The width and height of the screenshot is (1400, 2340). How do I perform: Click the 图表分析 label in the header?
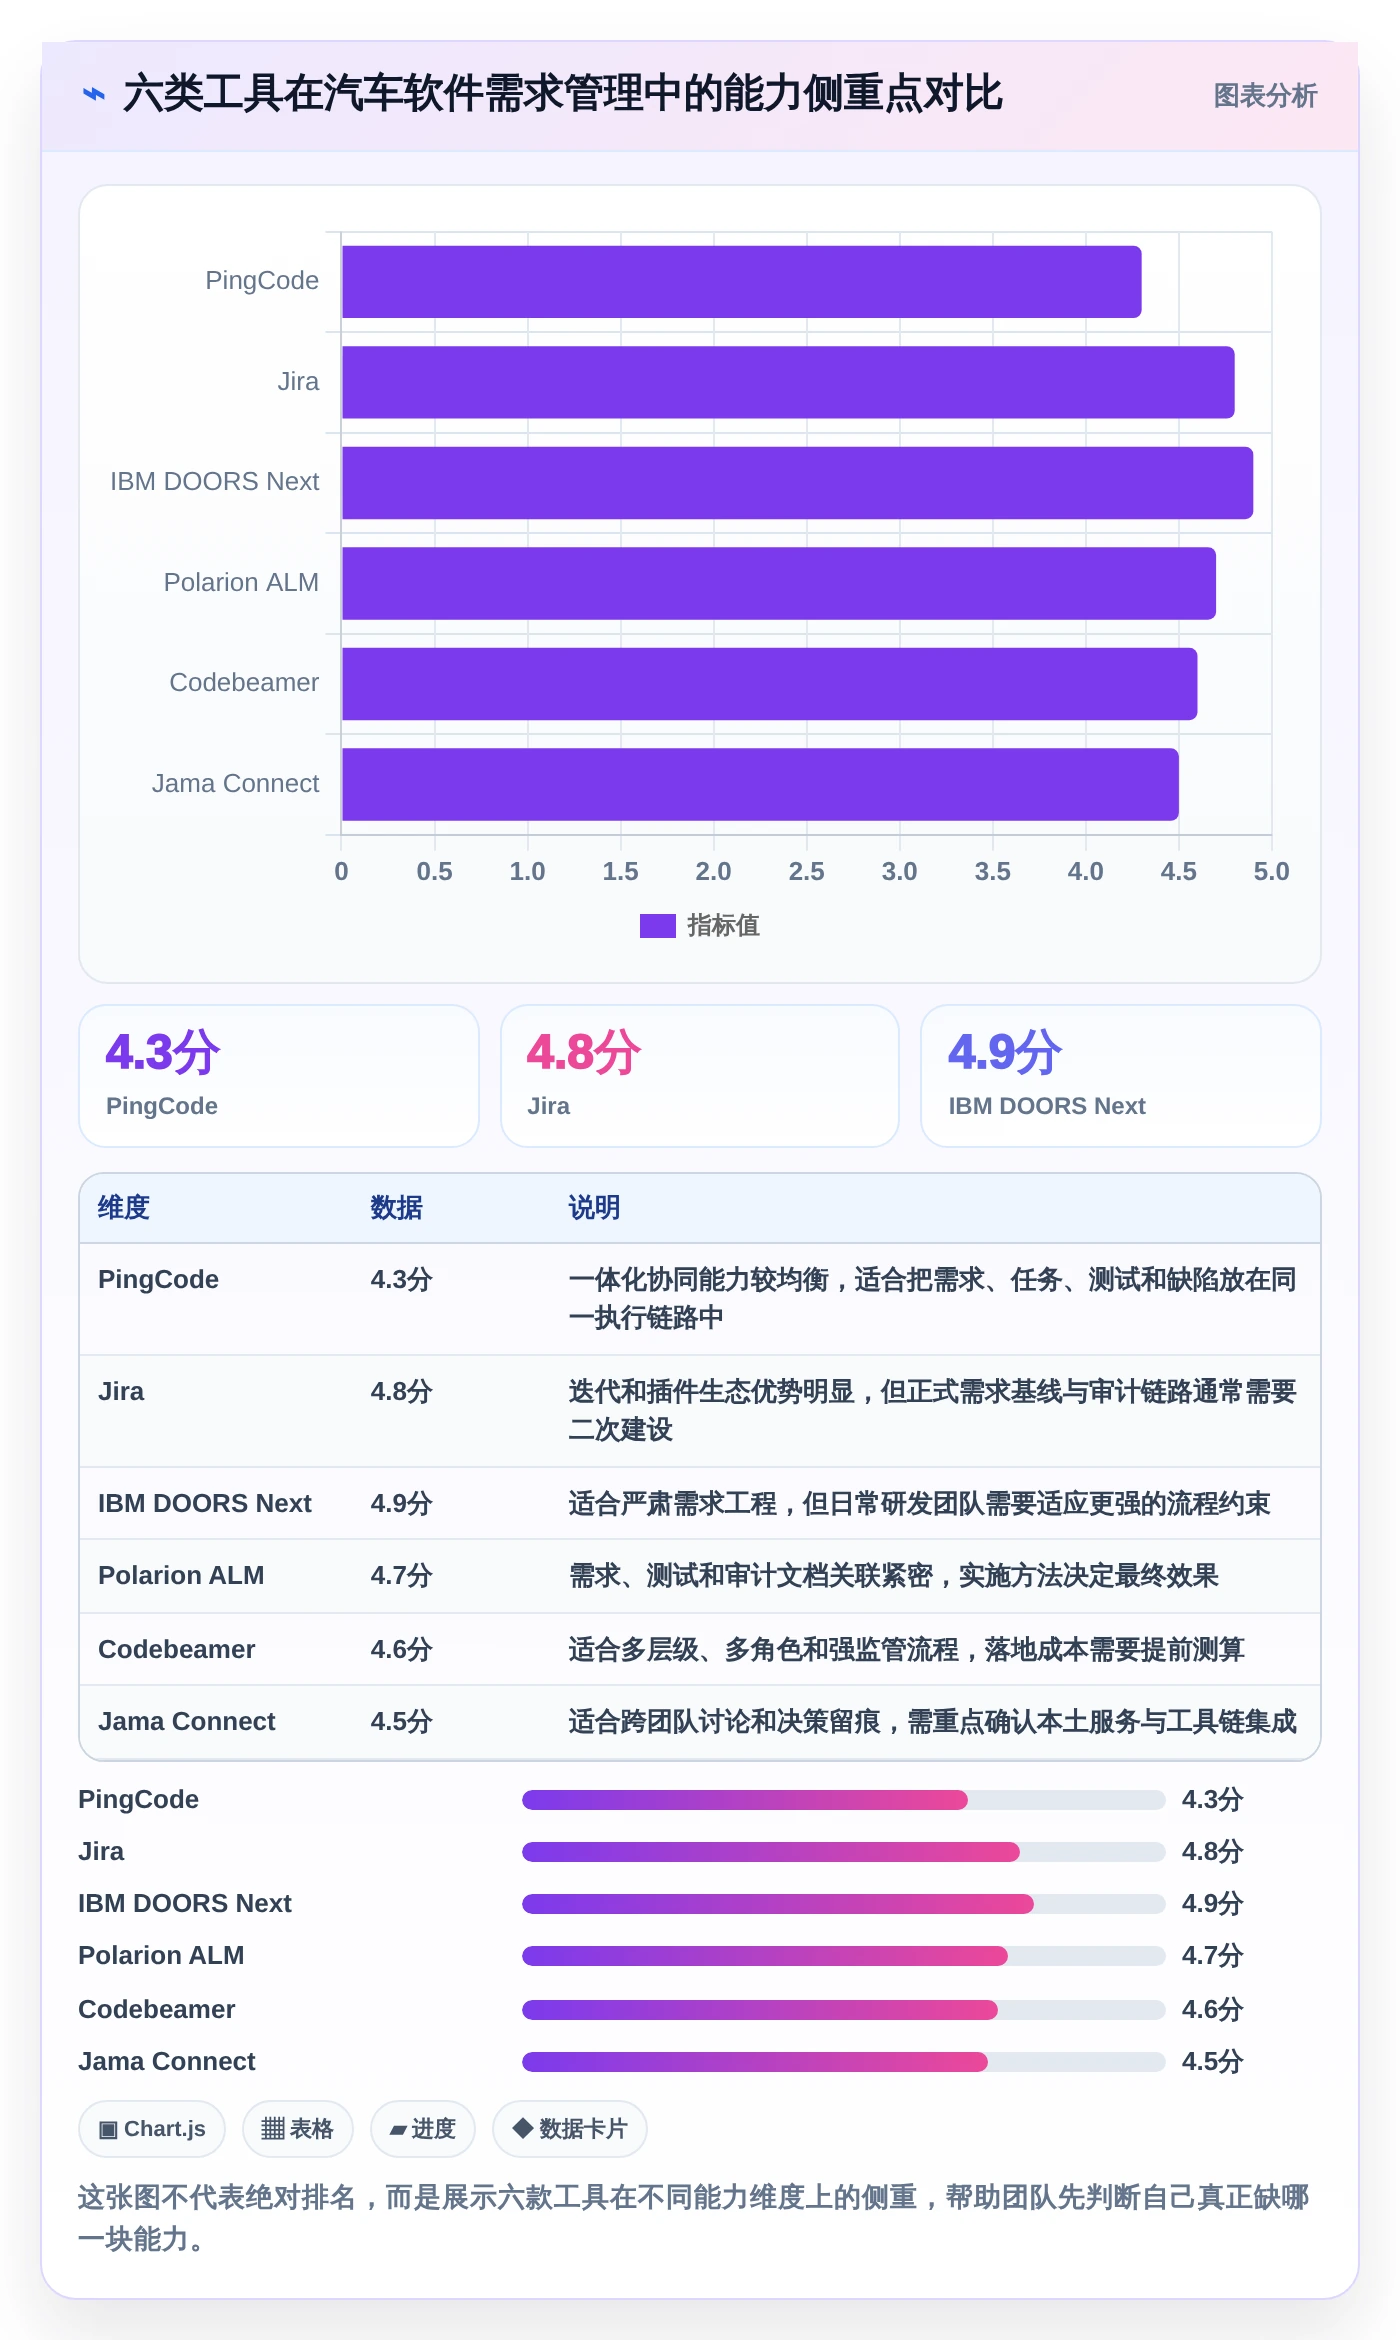pos(1265,96)
